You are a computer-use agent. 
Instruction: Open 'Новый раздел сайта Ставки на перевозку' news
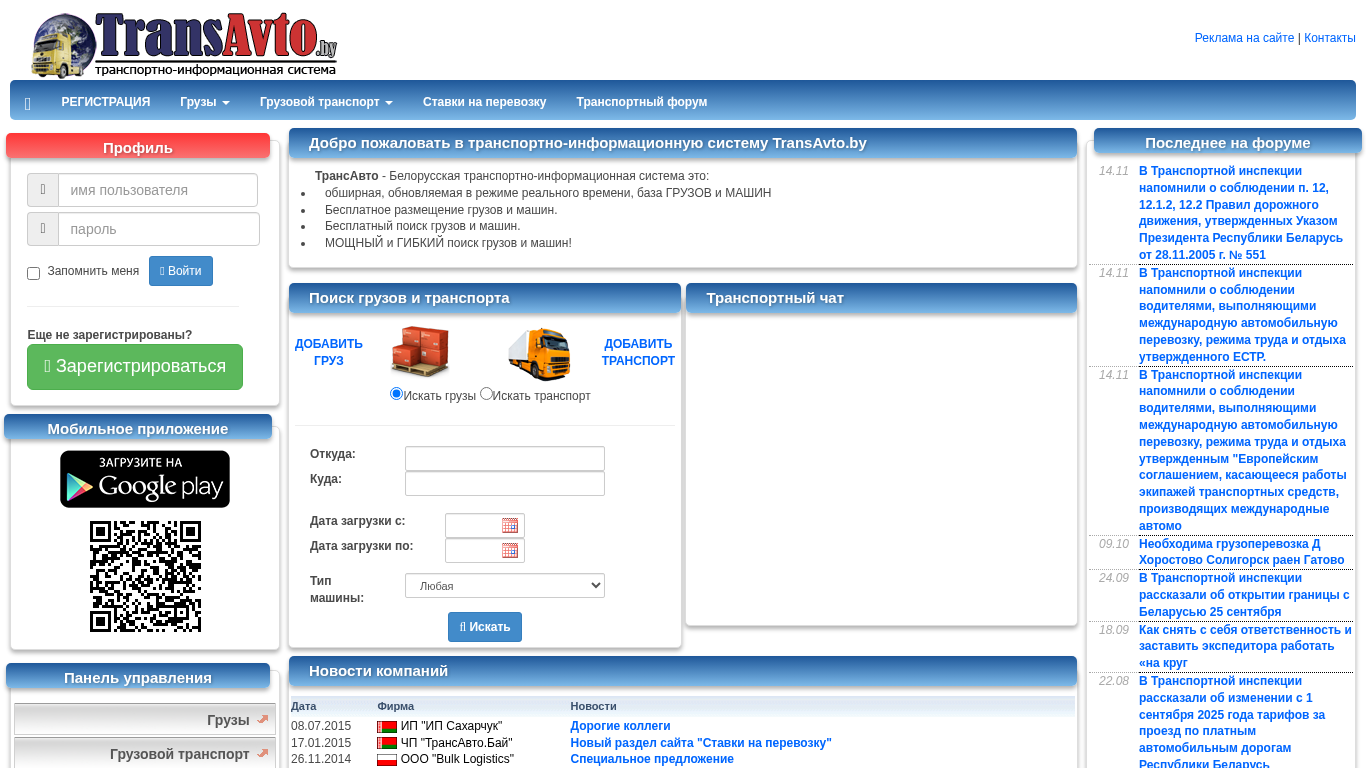701,743
